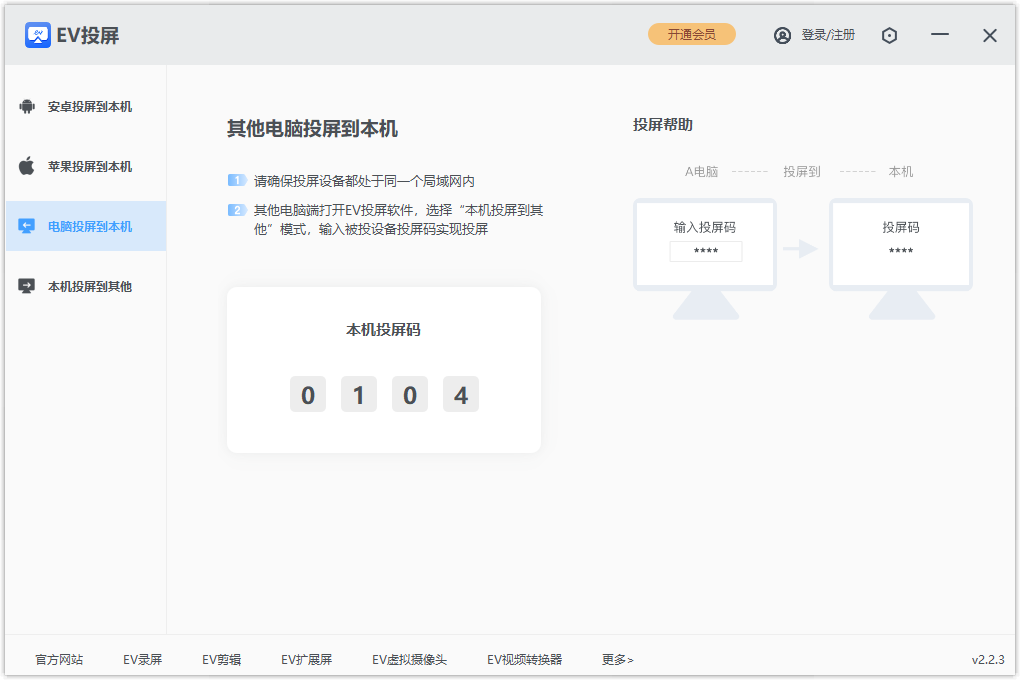This screenshot has height=680, width=1020.
Task: Click the 开通会员 button
Action: tap(691, 34)
